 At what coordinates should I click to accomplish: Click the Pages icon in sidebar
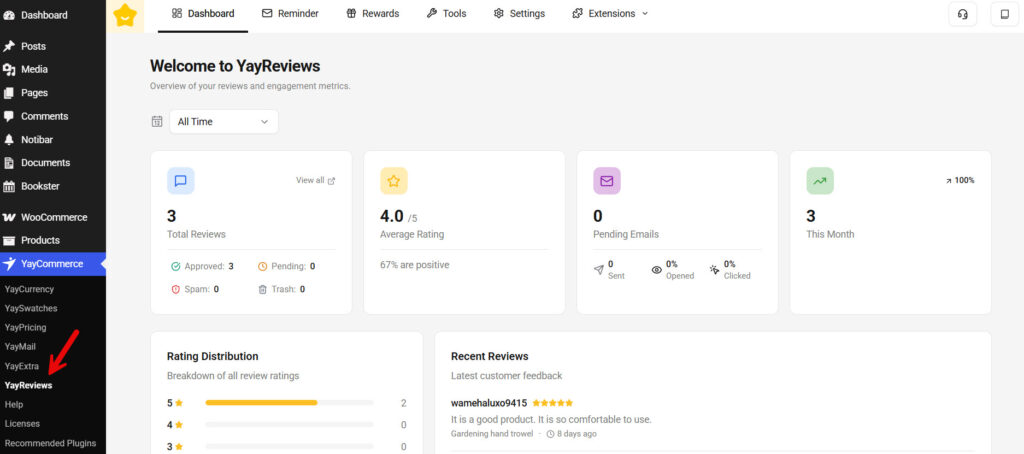[9, 93]
